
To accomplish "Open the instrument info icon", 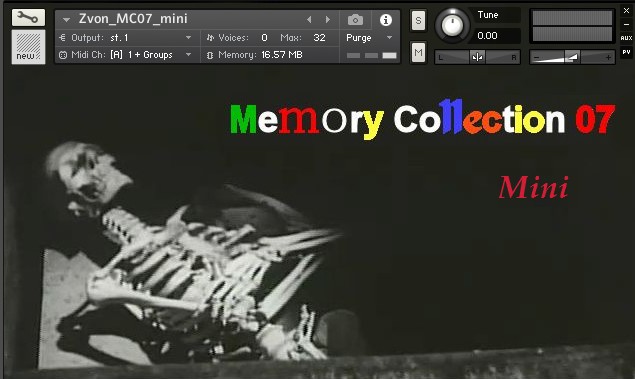I will 386,20.
